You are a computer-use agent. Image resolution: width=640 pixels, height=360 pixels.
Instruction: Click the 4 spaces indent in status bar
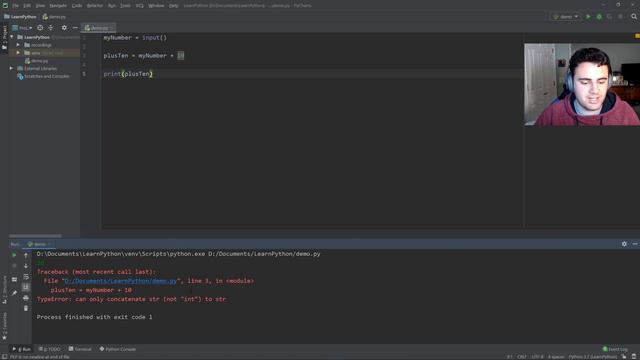[556, 357]
